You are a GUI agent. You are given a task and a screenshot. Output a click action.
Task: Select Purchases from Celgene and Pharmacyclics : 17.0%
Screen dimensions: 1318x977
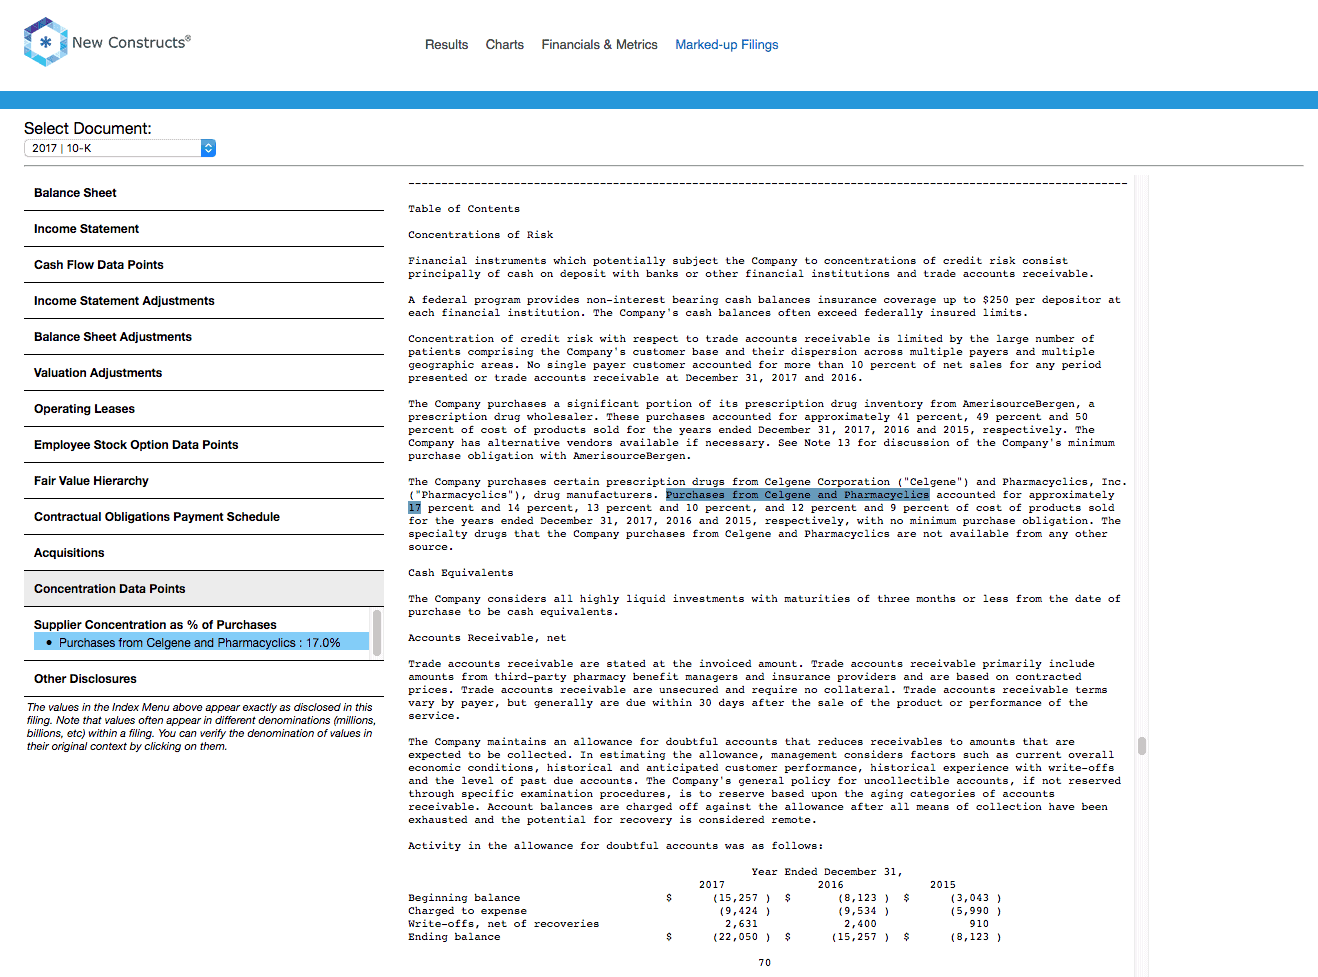point(201,642)
